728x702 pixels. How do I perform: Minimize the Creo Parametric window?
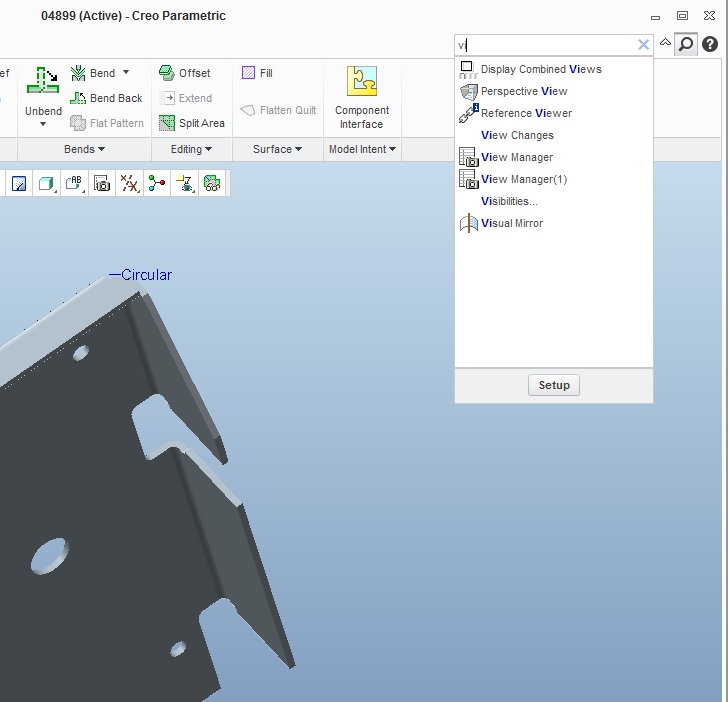tap(655, 16)
